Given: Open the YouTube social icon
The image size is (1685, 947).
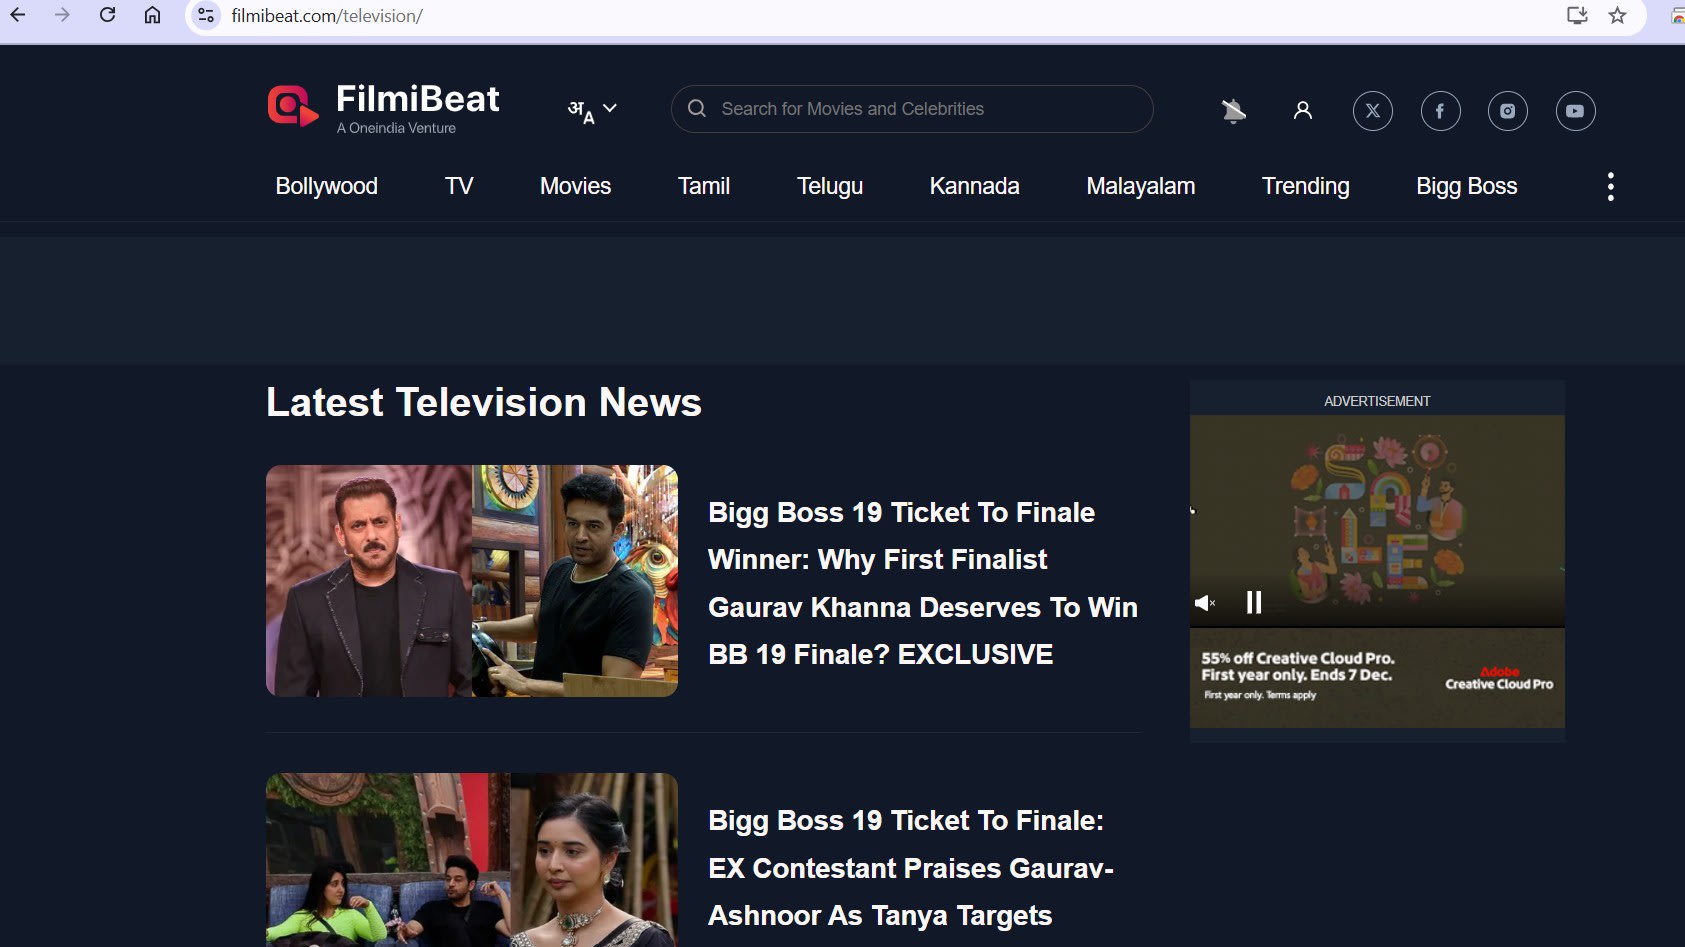Looking at the screenshot, I should pos(1575,111).
